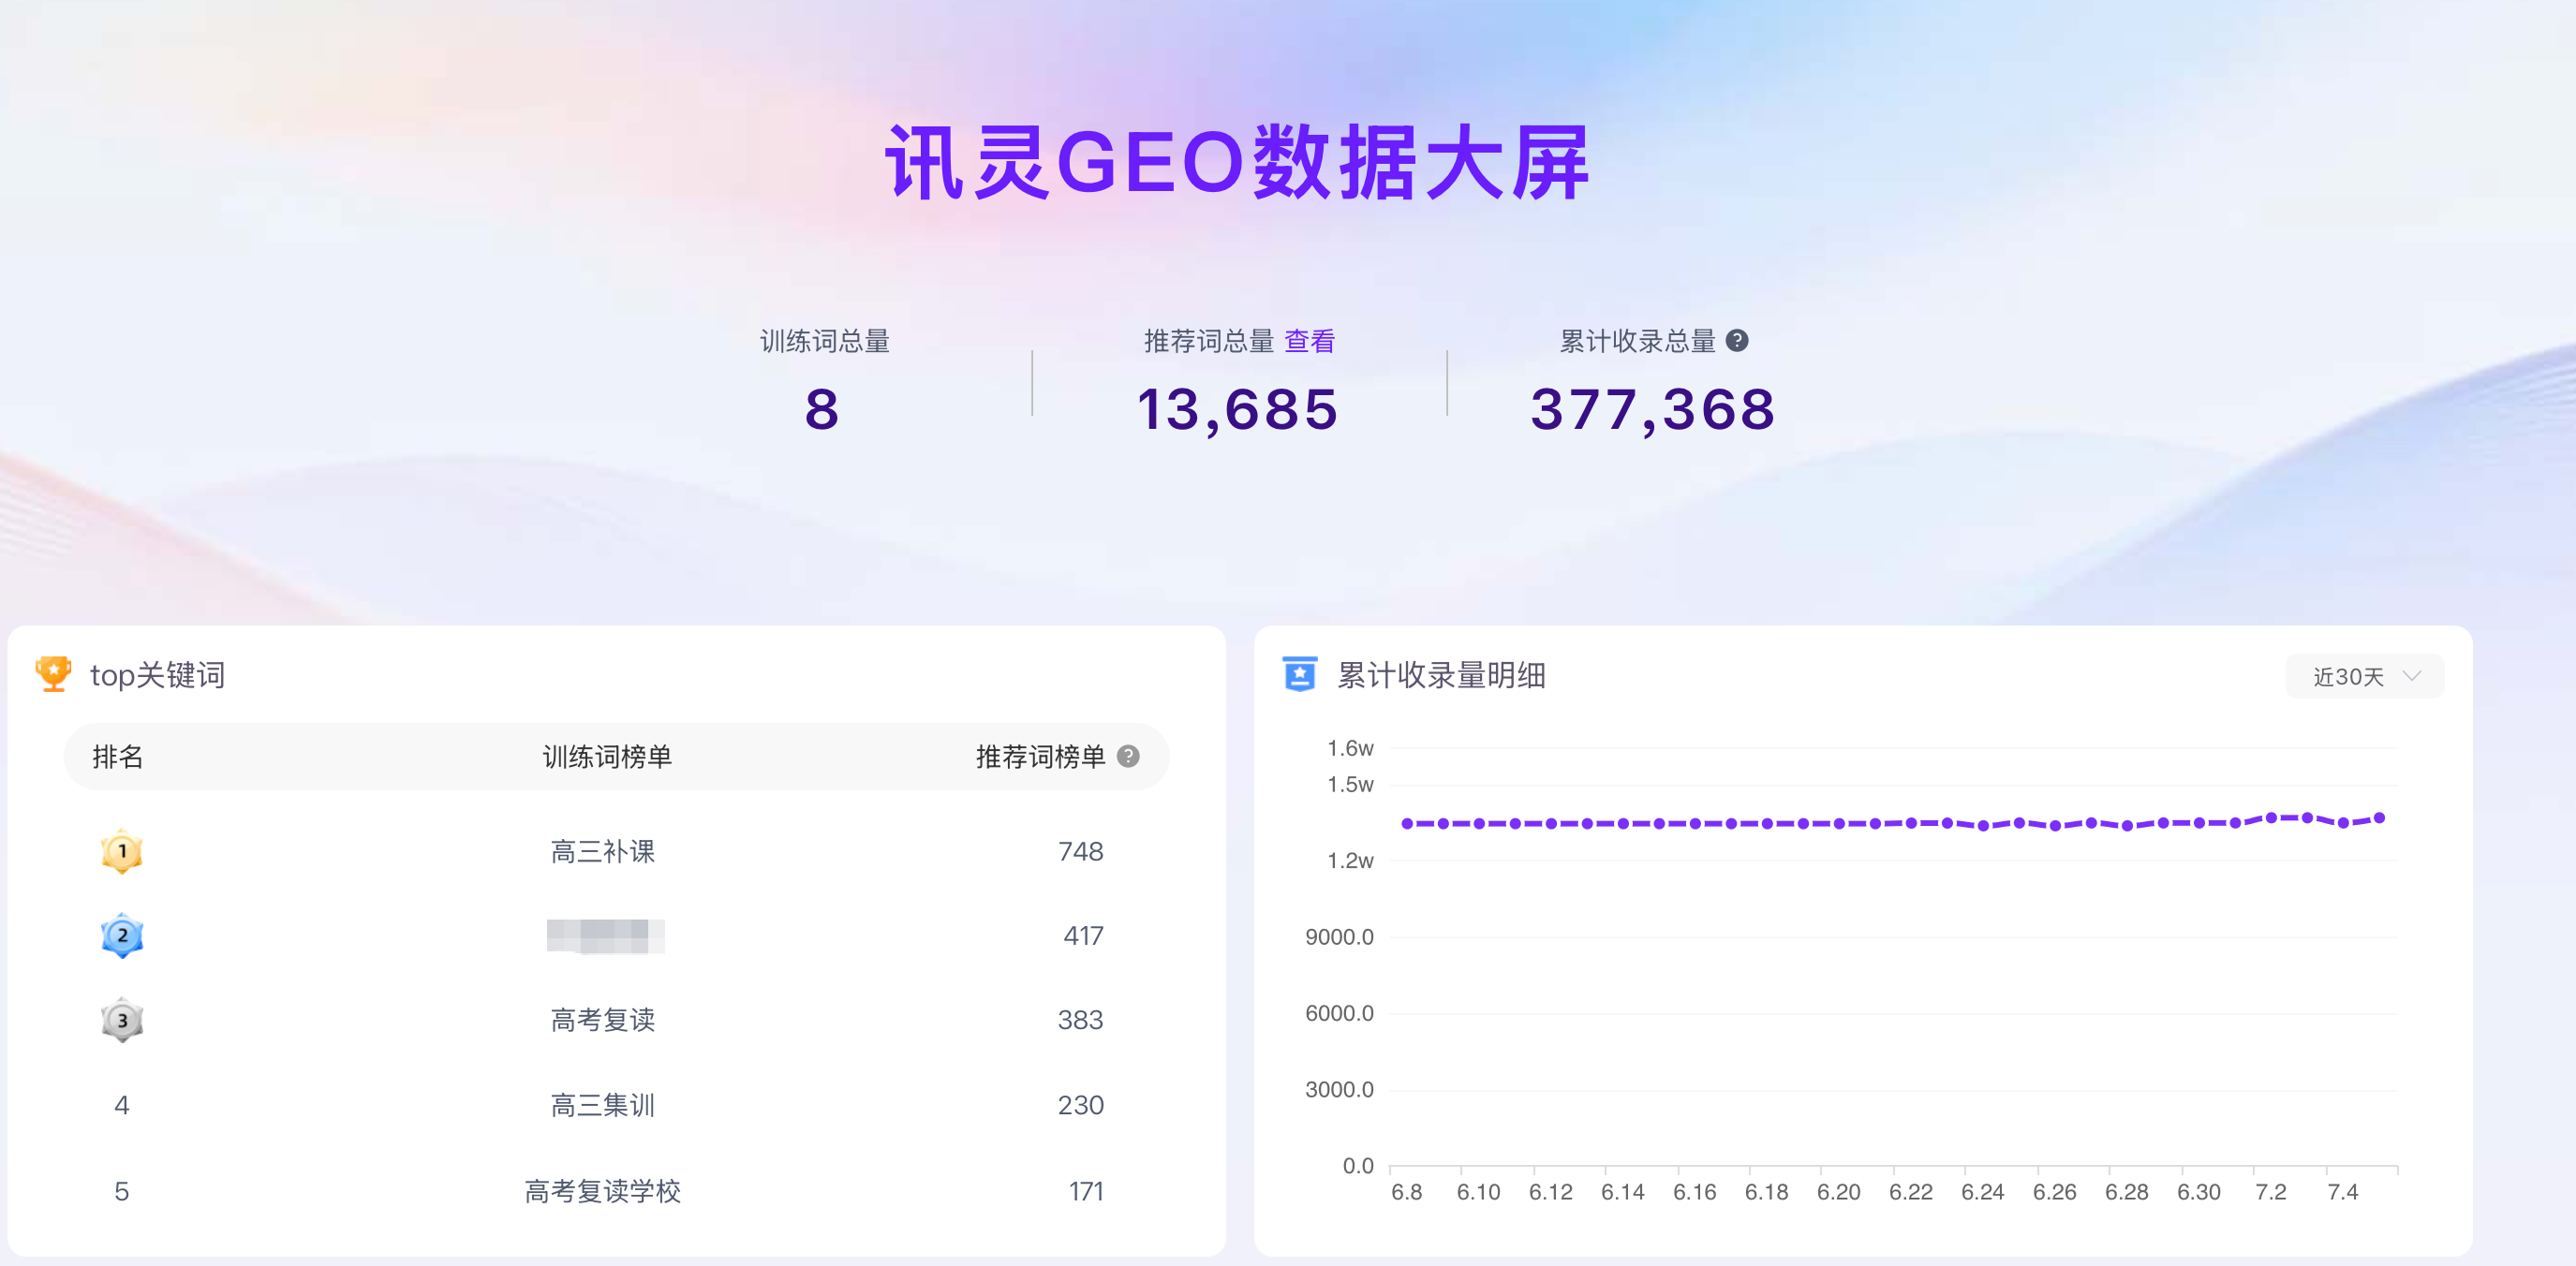Click the chart data point at 6.8

(x=1407, y=824)
